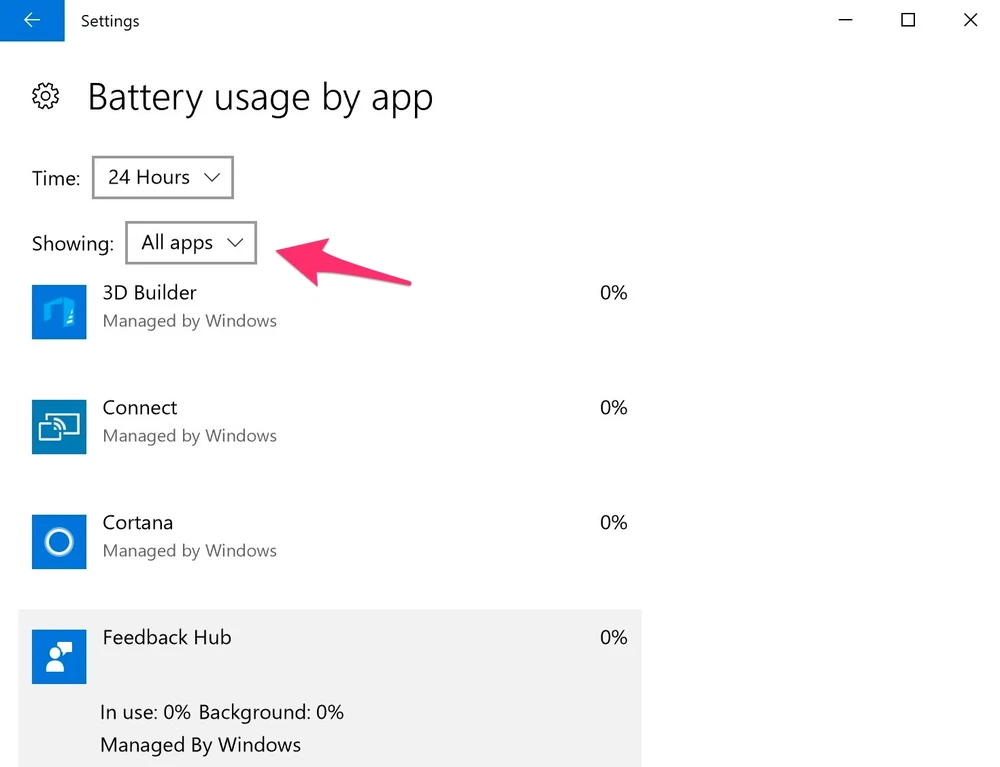Click the 0% usage value for 3D Builder
Image resolution: width=1000 pixels, height=767 pixels.
point(613,293)
